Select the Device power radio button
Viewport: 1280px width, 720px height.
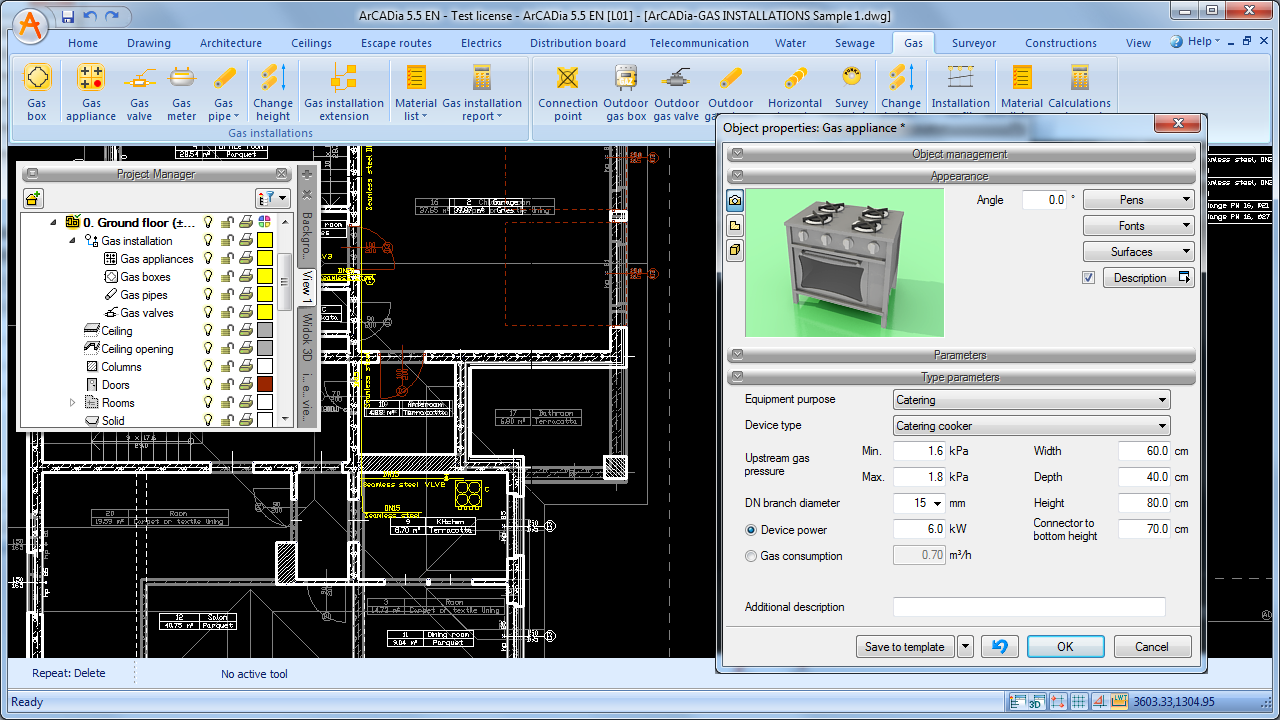(x=751, y=530)
